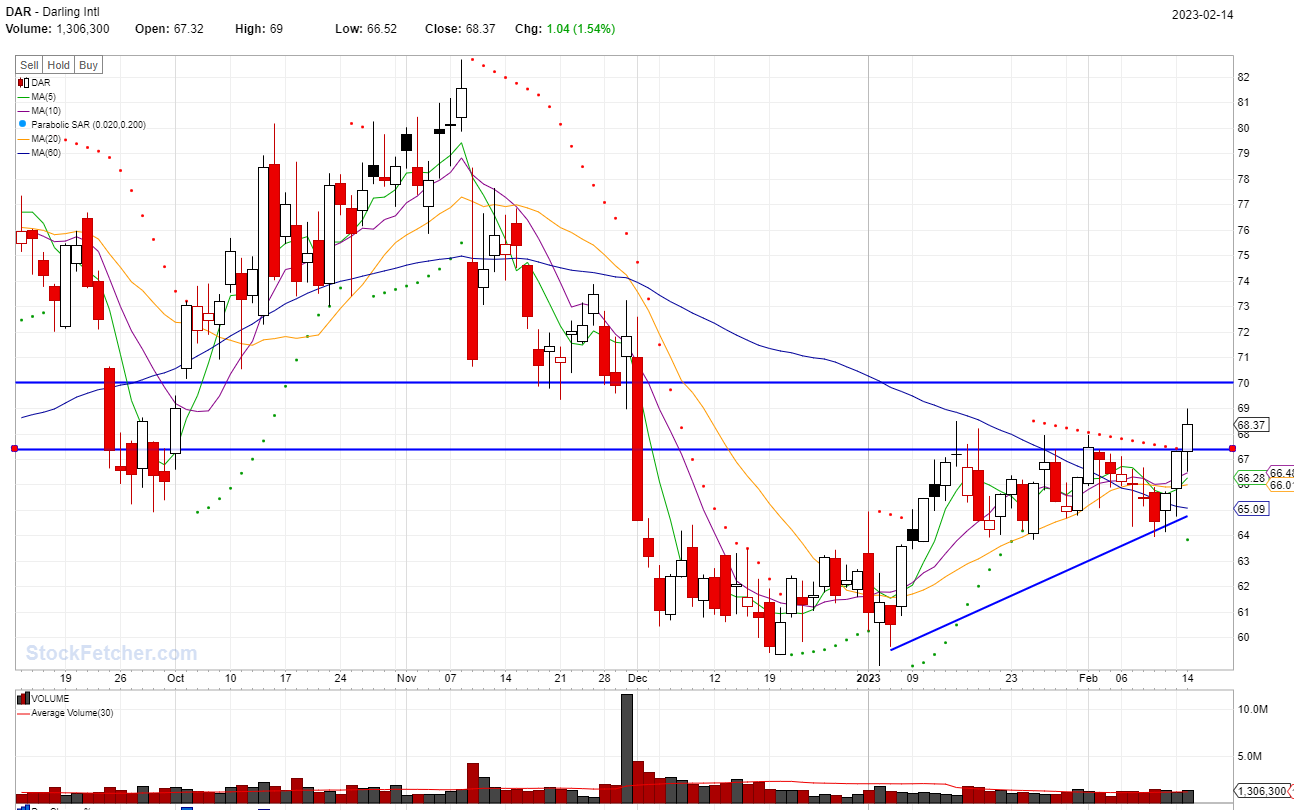Image resolution: width=1294 pixels, height=810 pixels.
Task: Click the 'High: 69' header value
Action: point(259,29)
